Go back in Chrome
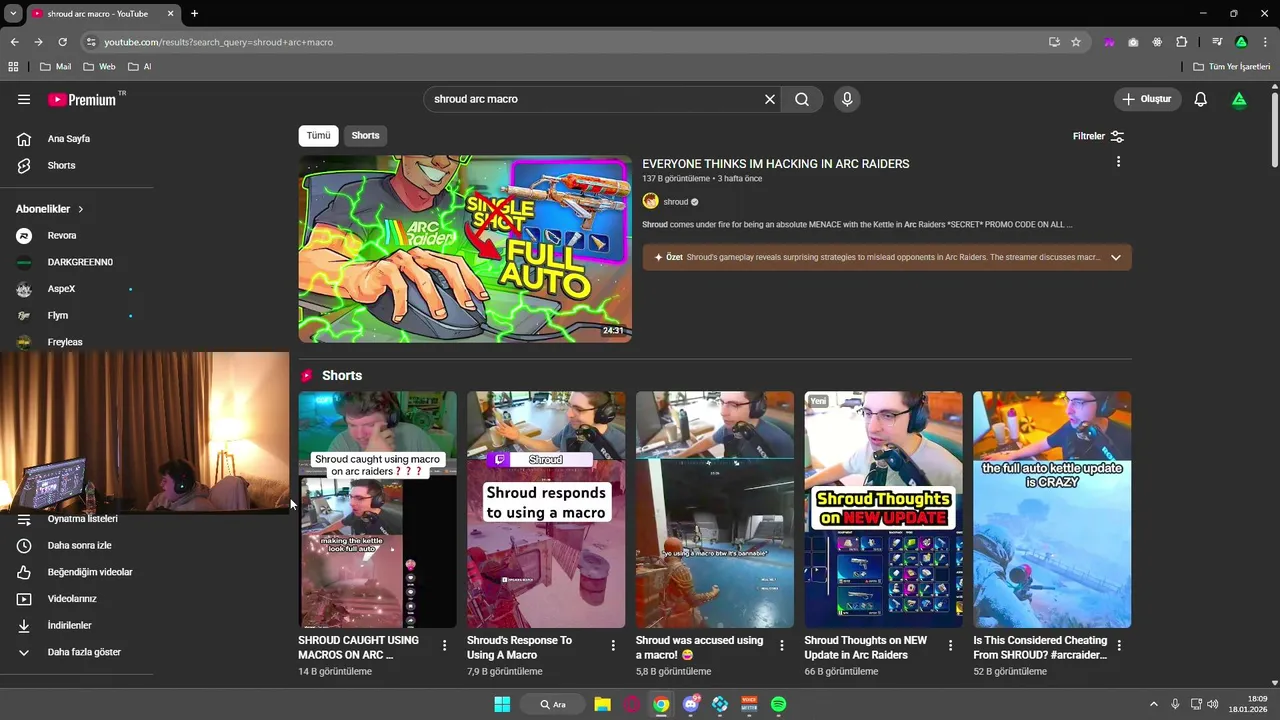The image size is (1280, 720). [x=14, y=42]
